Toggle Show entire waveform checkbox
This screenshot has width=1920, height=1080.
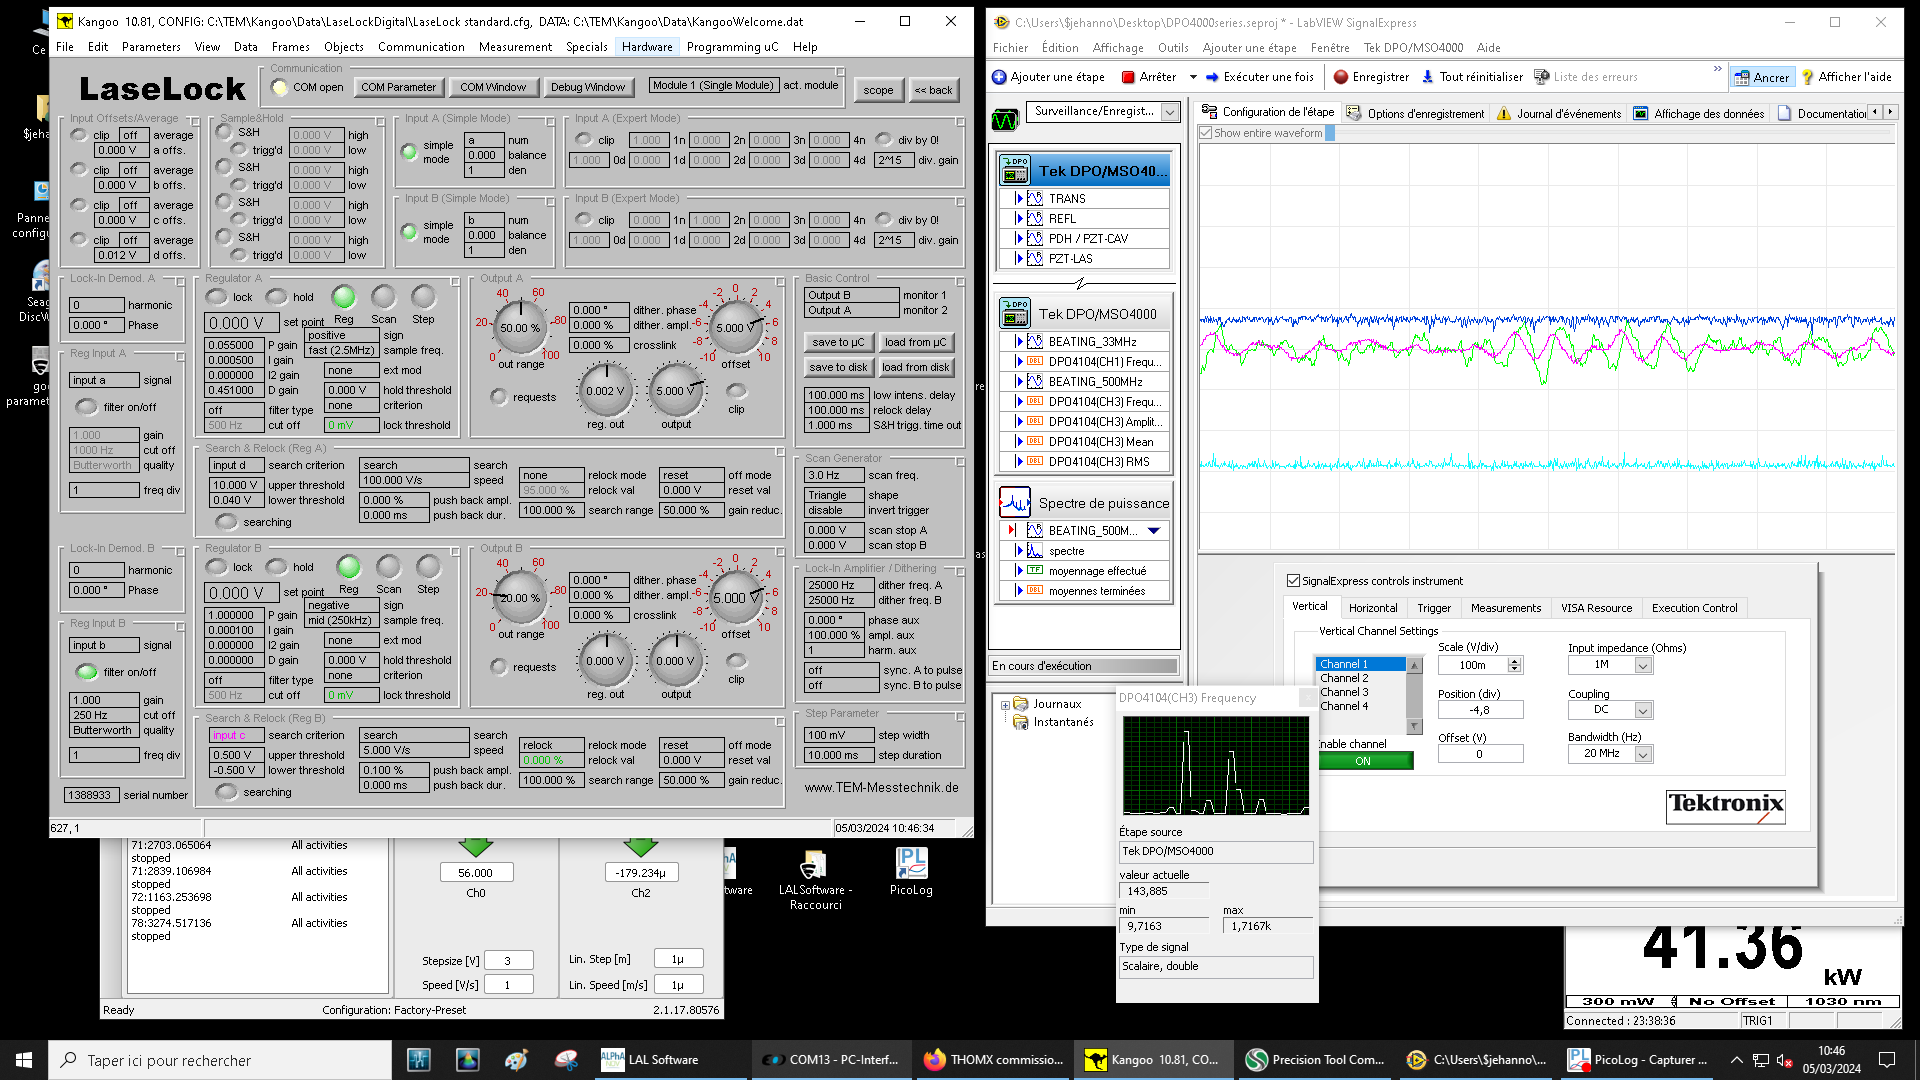(1206, 133)
